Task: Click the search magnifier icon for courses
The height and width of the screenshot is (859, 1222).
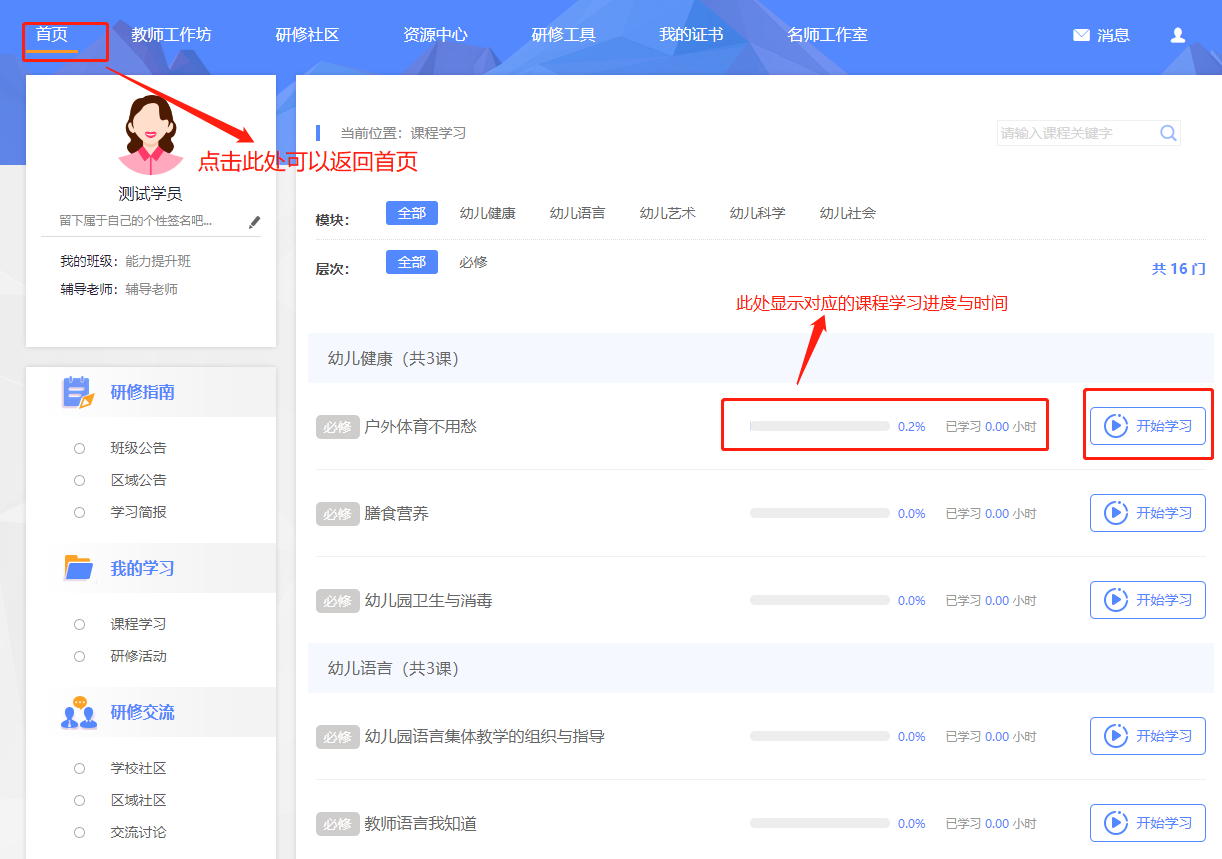Action: coord(1167,132)
